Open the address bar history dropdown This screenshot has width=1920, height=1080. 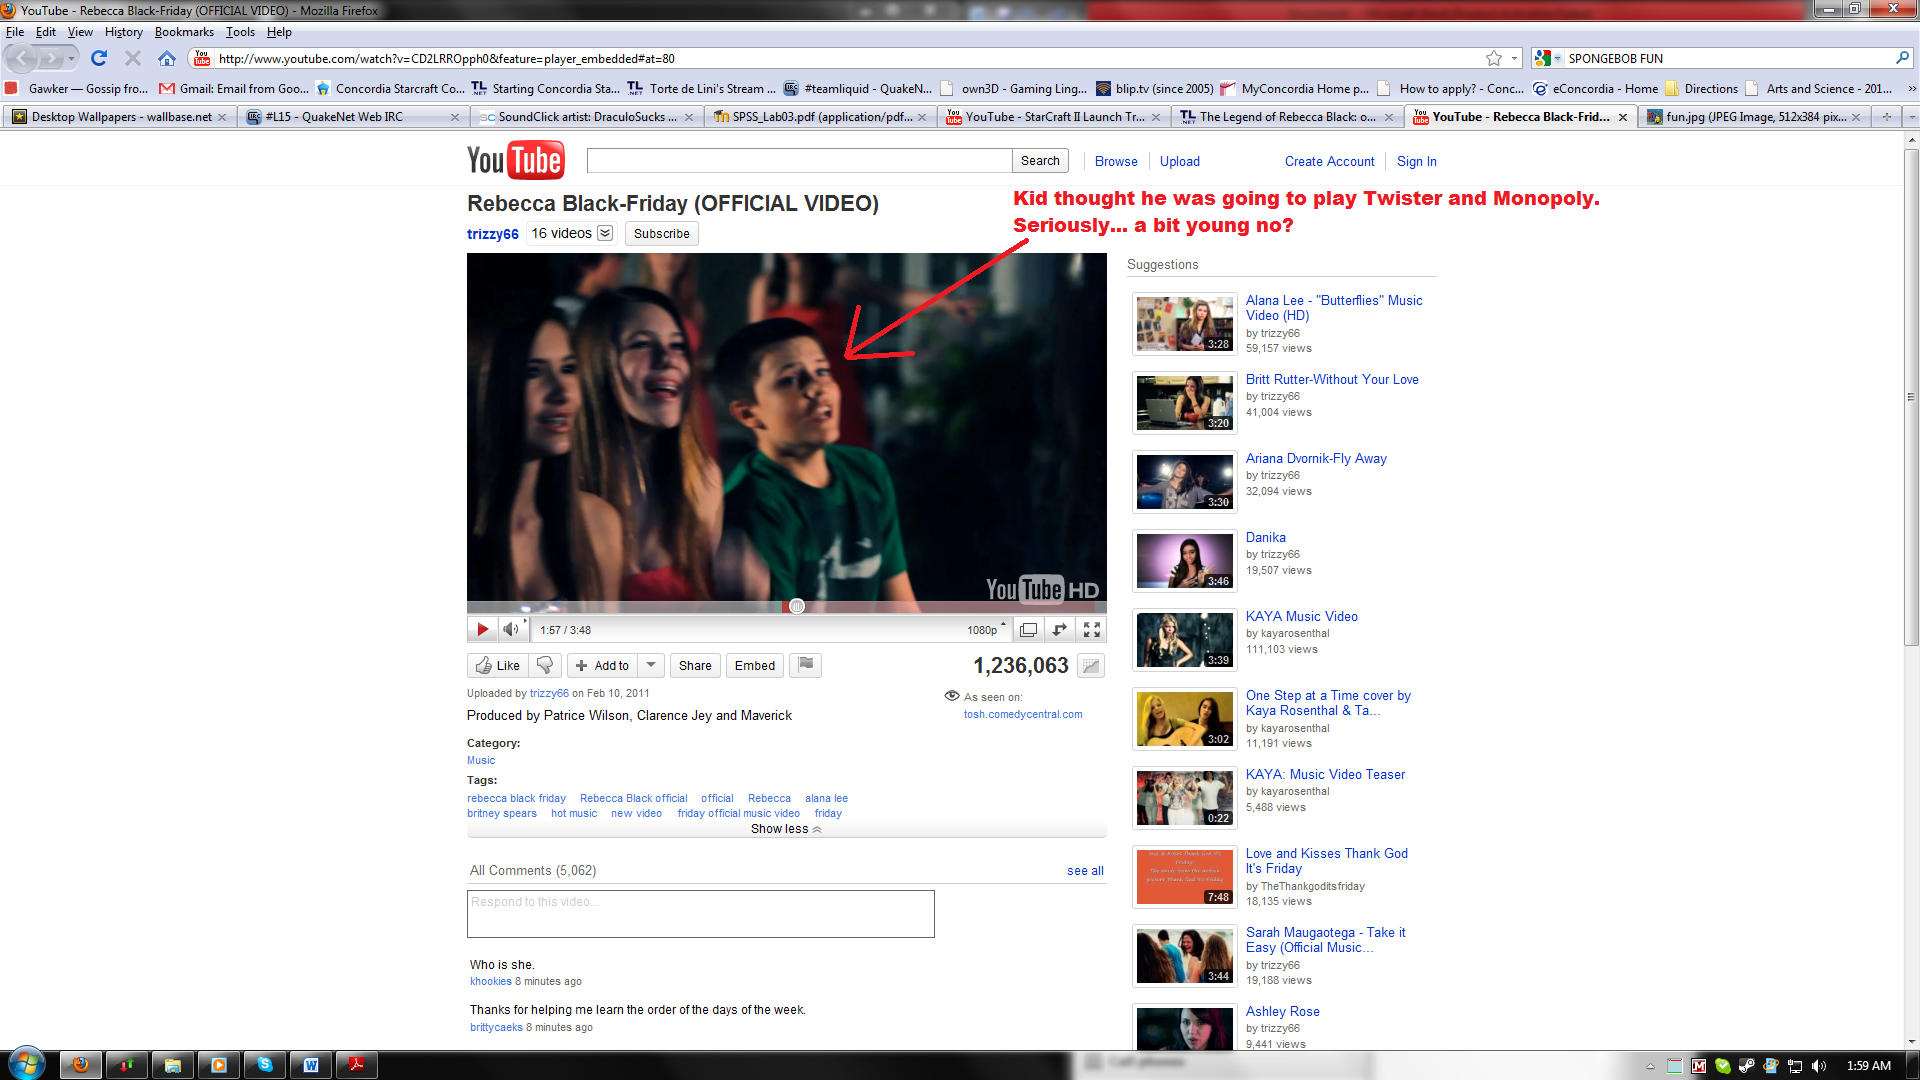coord(1514,58)
